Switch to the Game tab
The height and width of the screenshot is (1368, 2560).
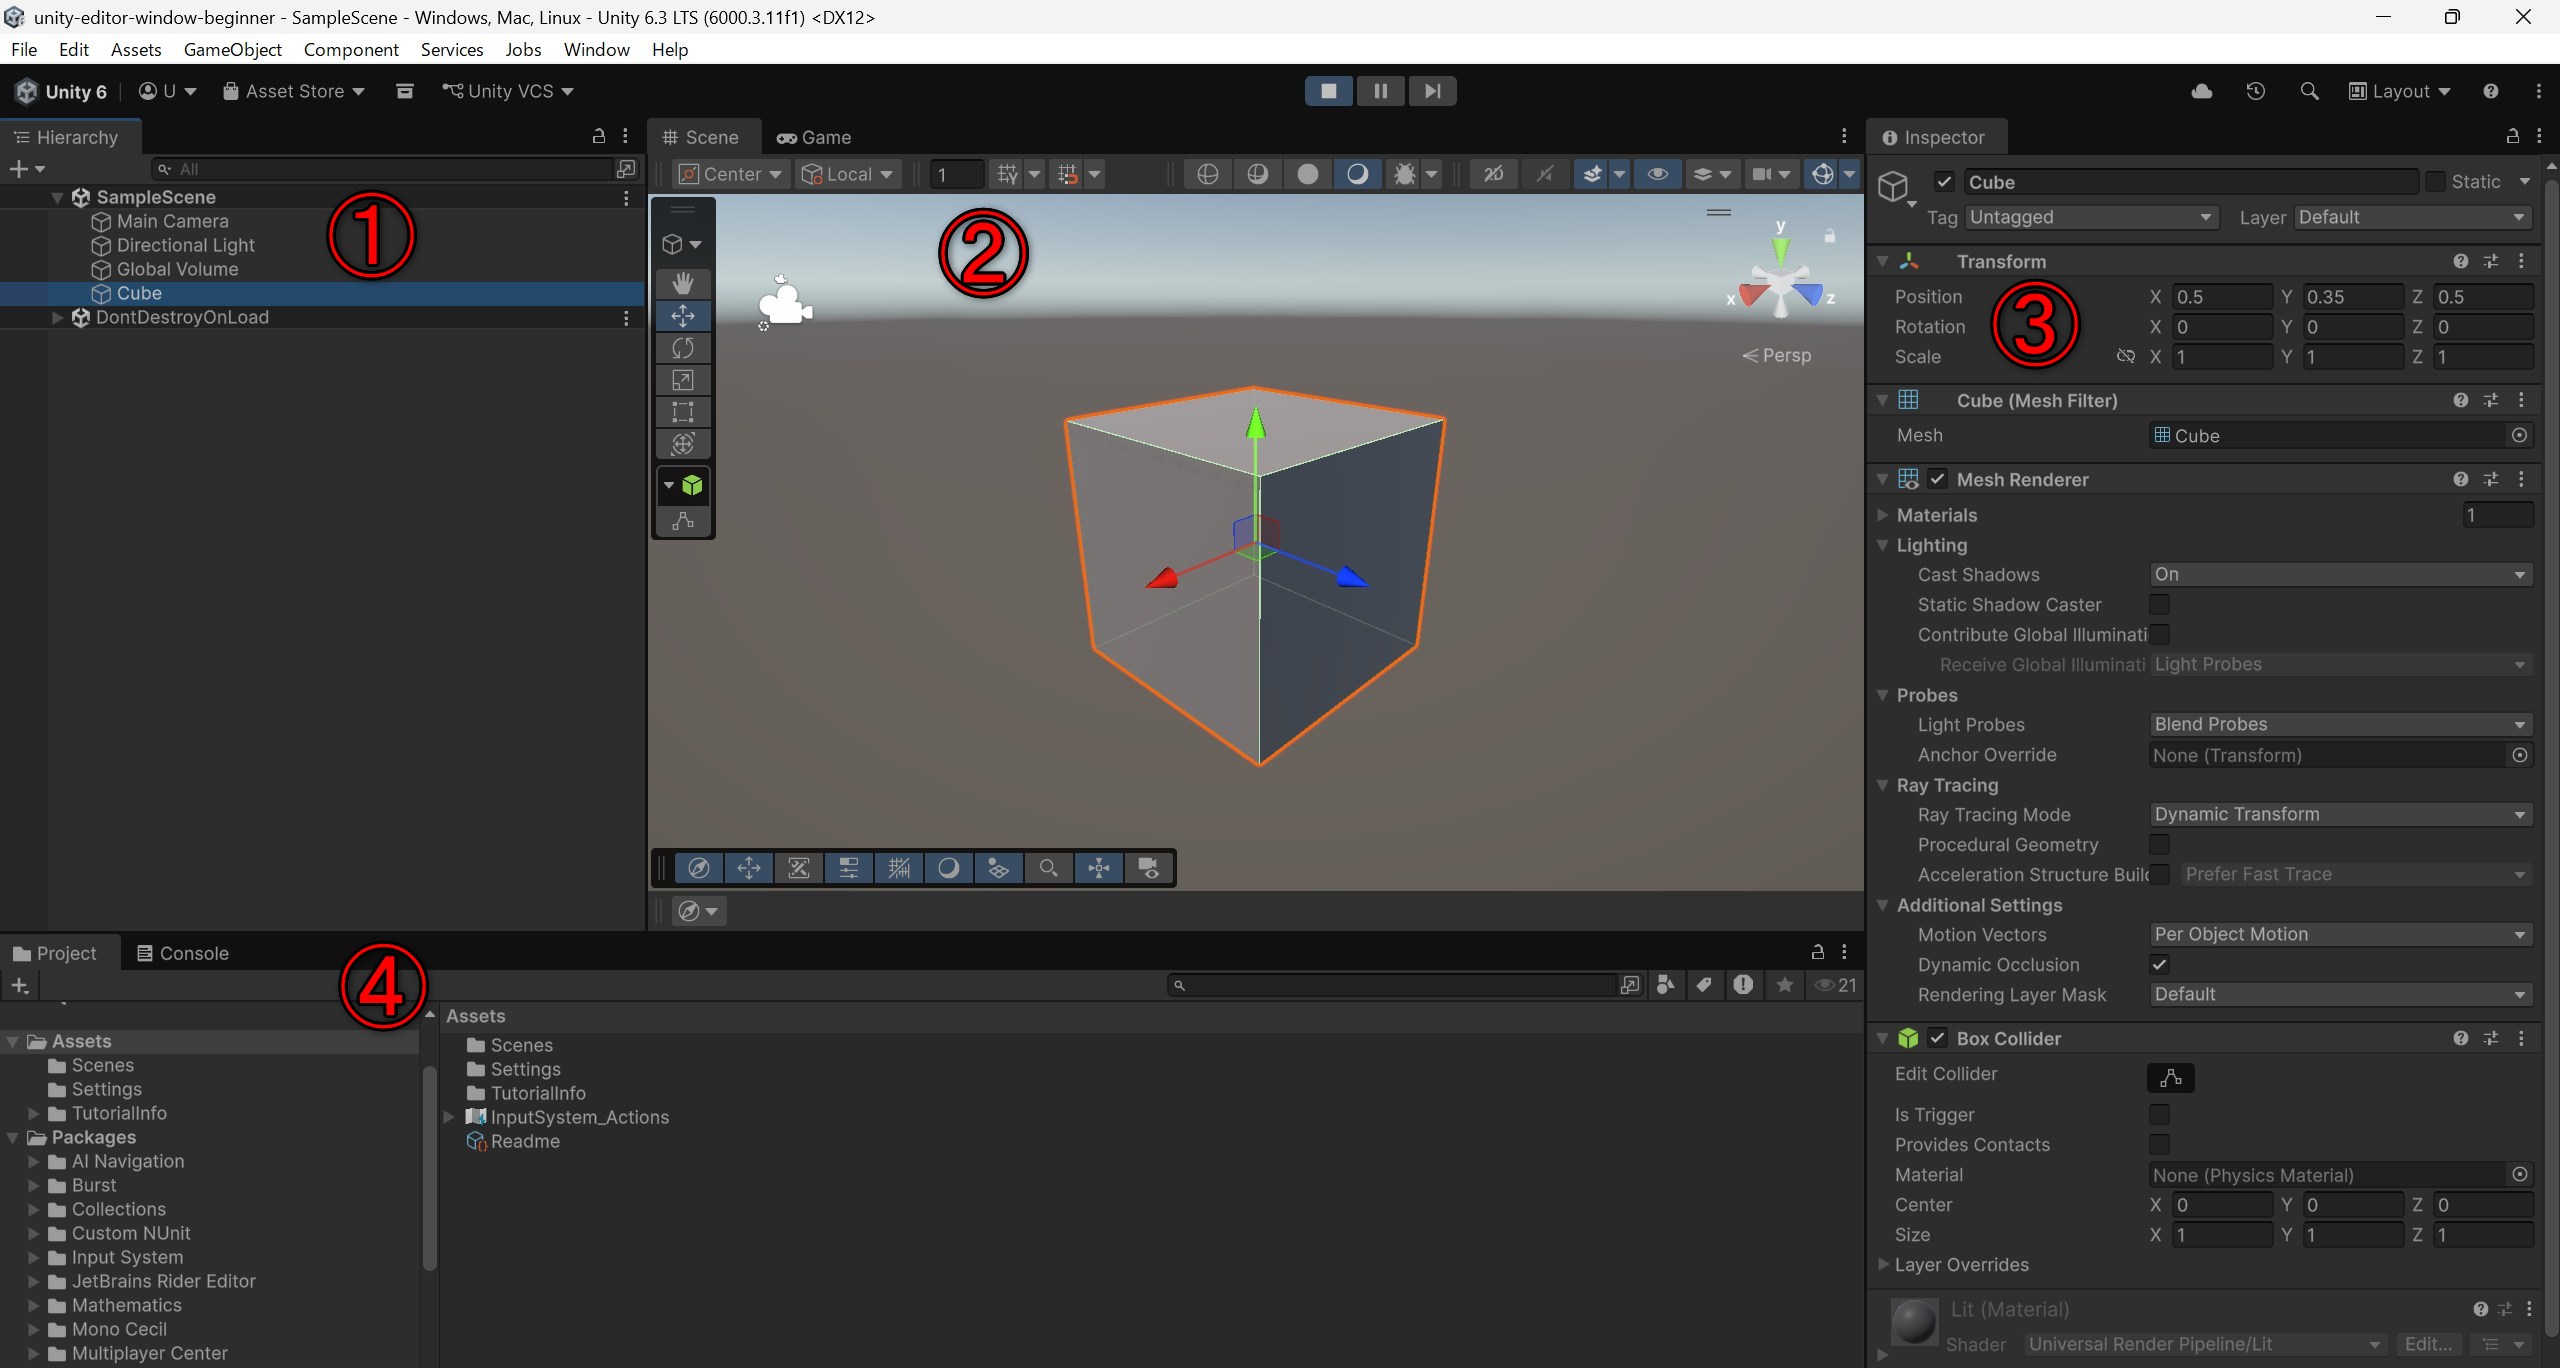(814, 138)
